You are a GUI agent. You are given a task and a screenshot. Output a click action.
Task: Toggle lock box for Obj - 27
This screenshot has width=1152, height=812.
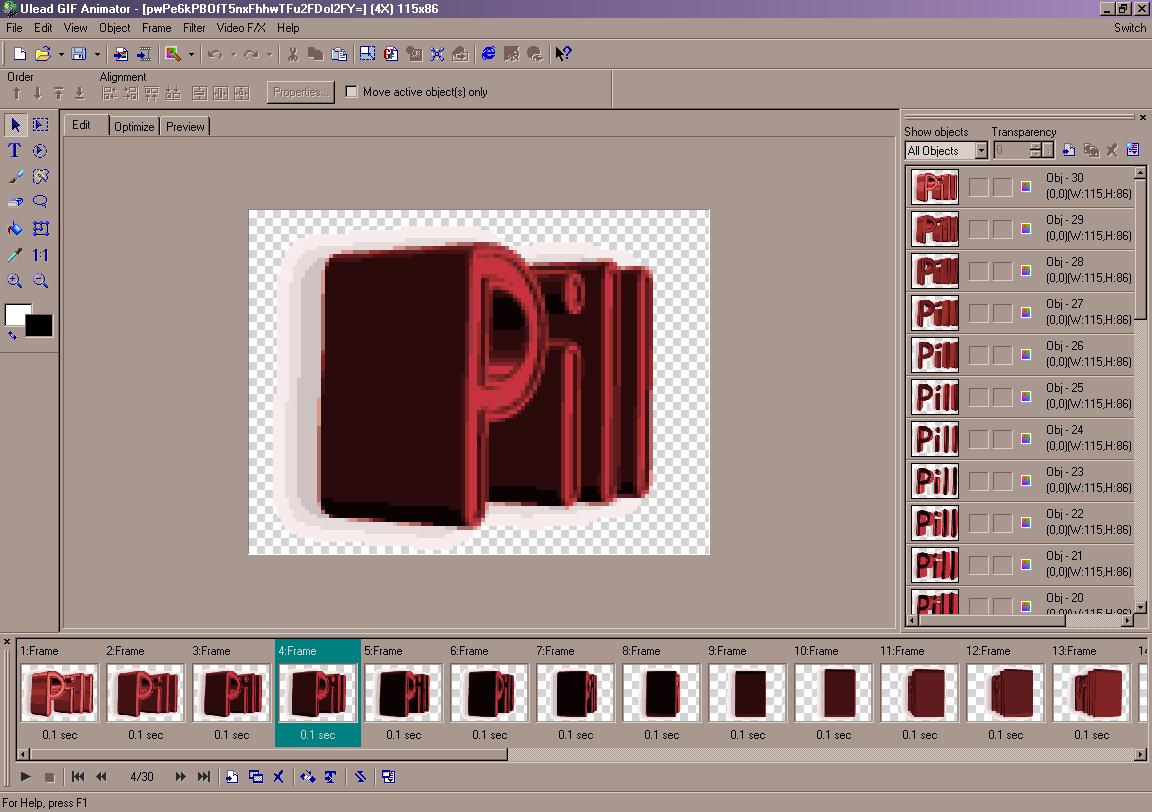[x=1002, y=313]
